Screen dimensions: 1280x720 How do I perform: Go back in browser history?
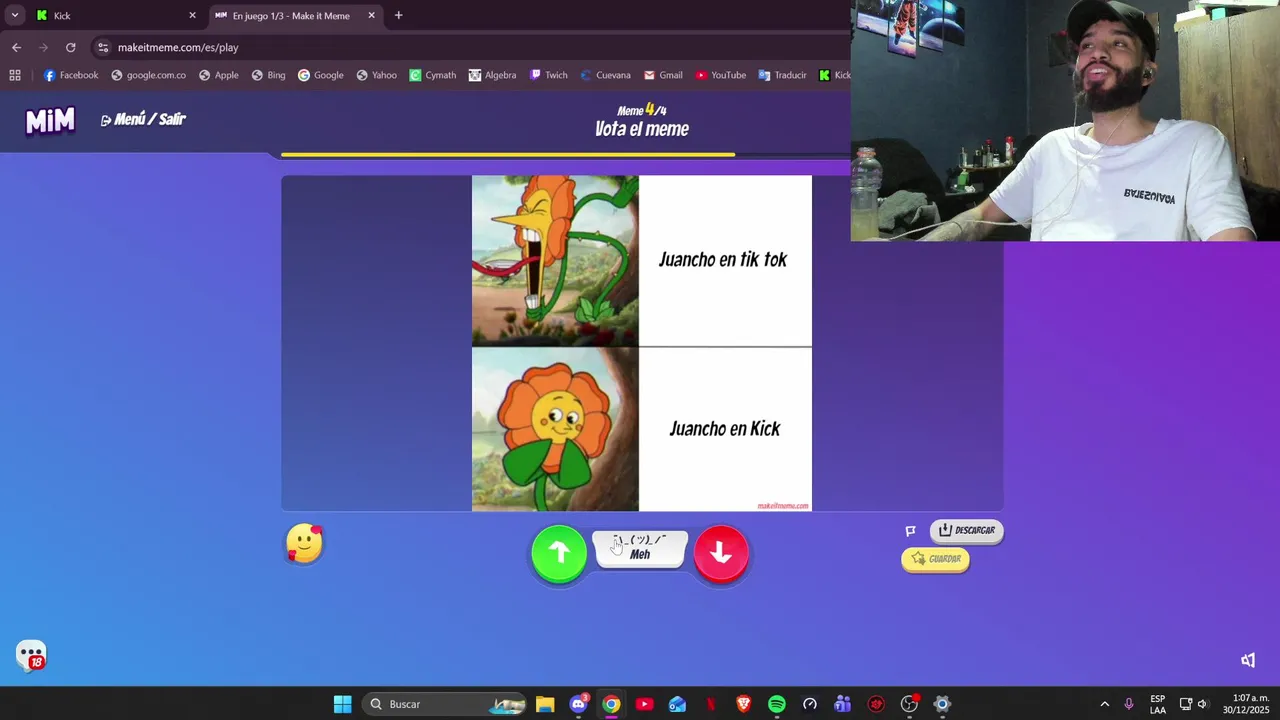[16, 47]
